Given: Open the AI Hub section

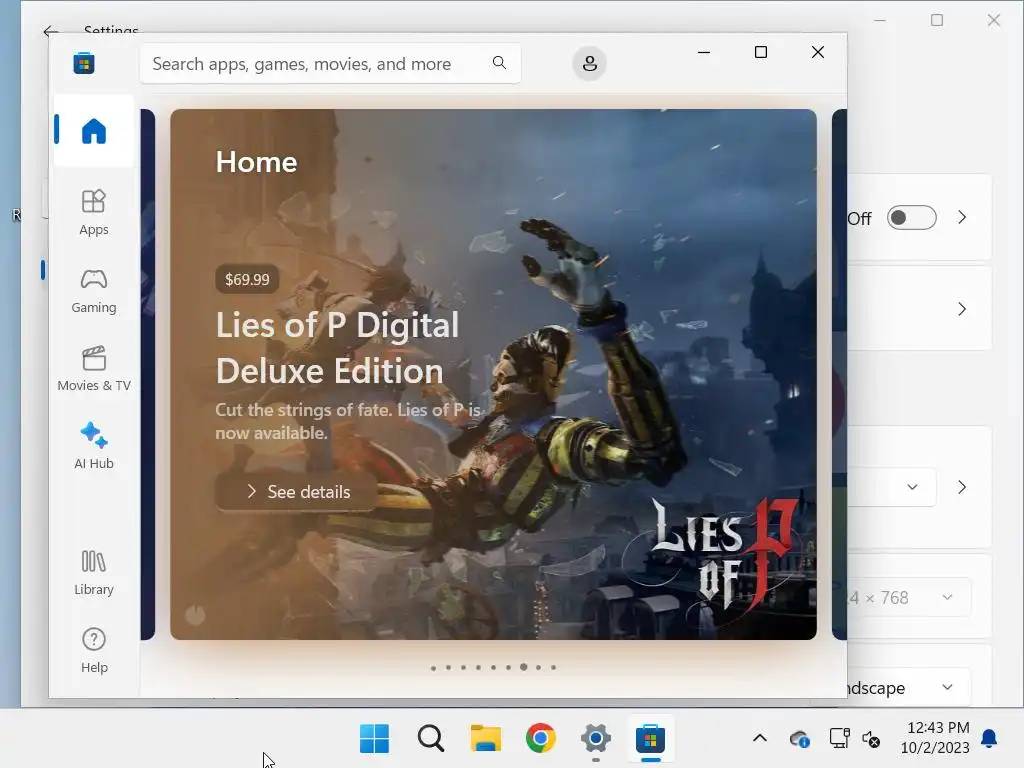Looking at the screenshot, I should (94, 446).
